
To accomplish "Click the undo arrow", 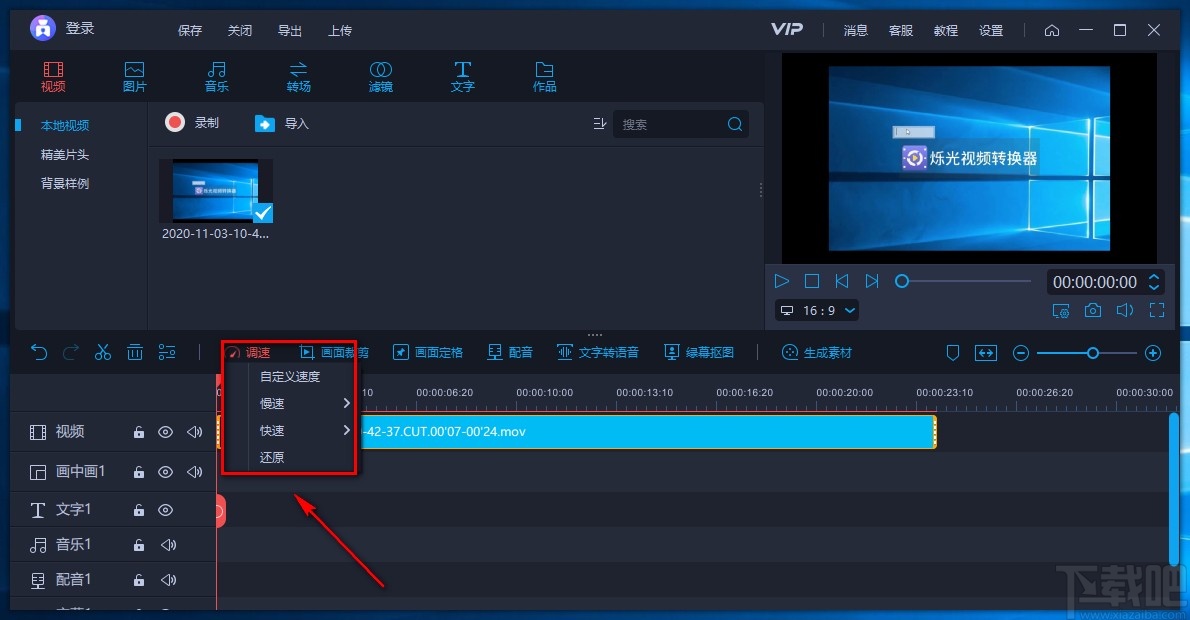I will click(39, 352).
